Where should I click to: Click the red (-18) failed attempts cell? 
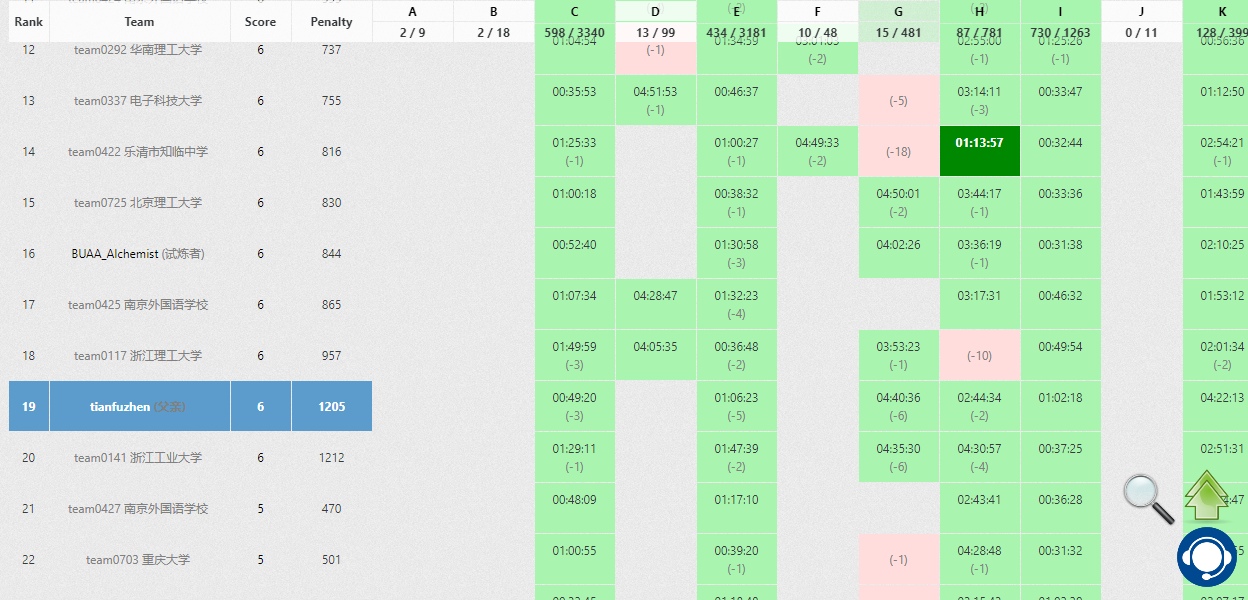coord(898,152)
